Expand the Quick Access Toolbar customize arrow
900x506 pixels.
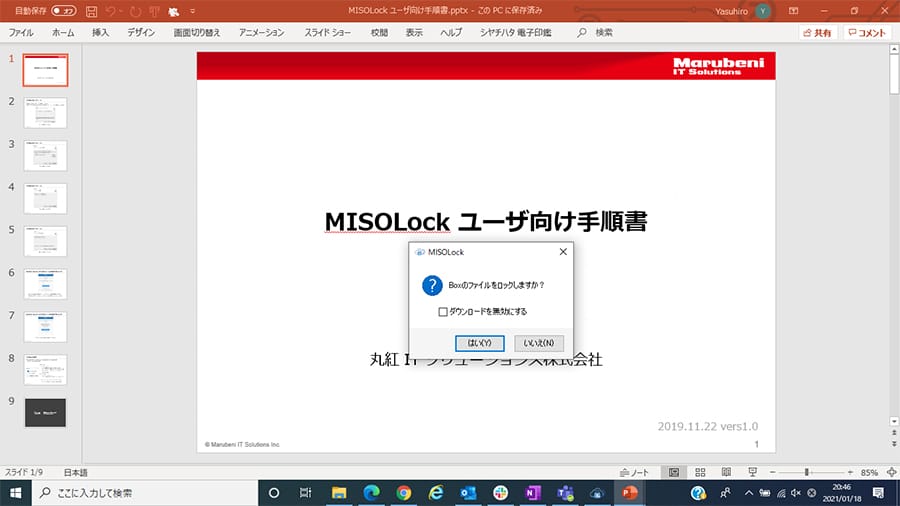click(x=192, y=11)
